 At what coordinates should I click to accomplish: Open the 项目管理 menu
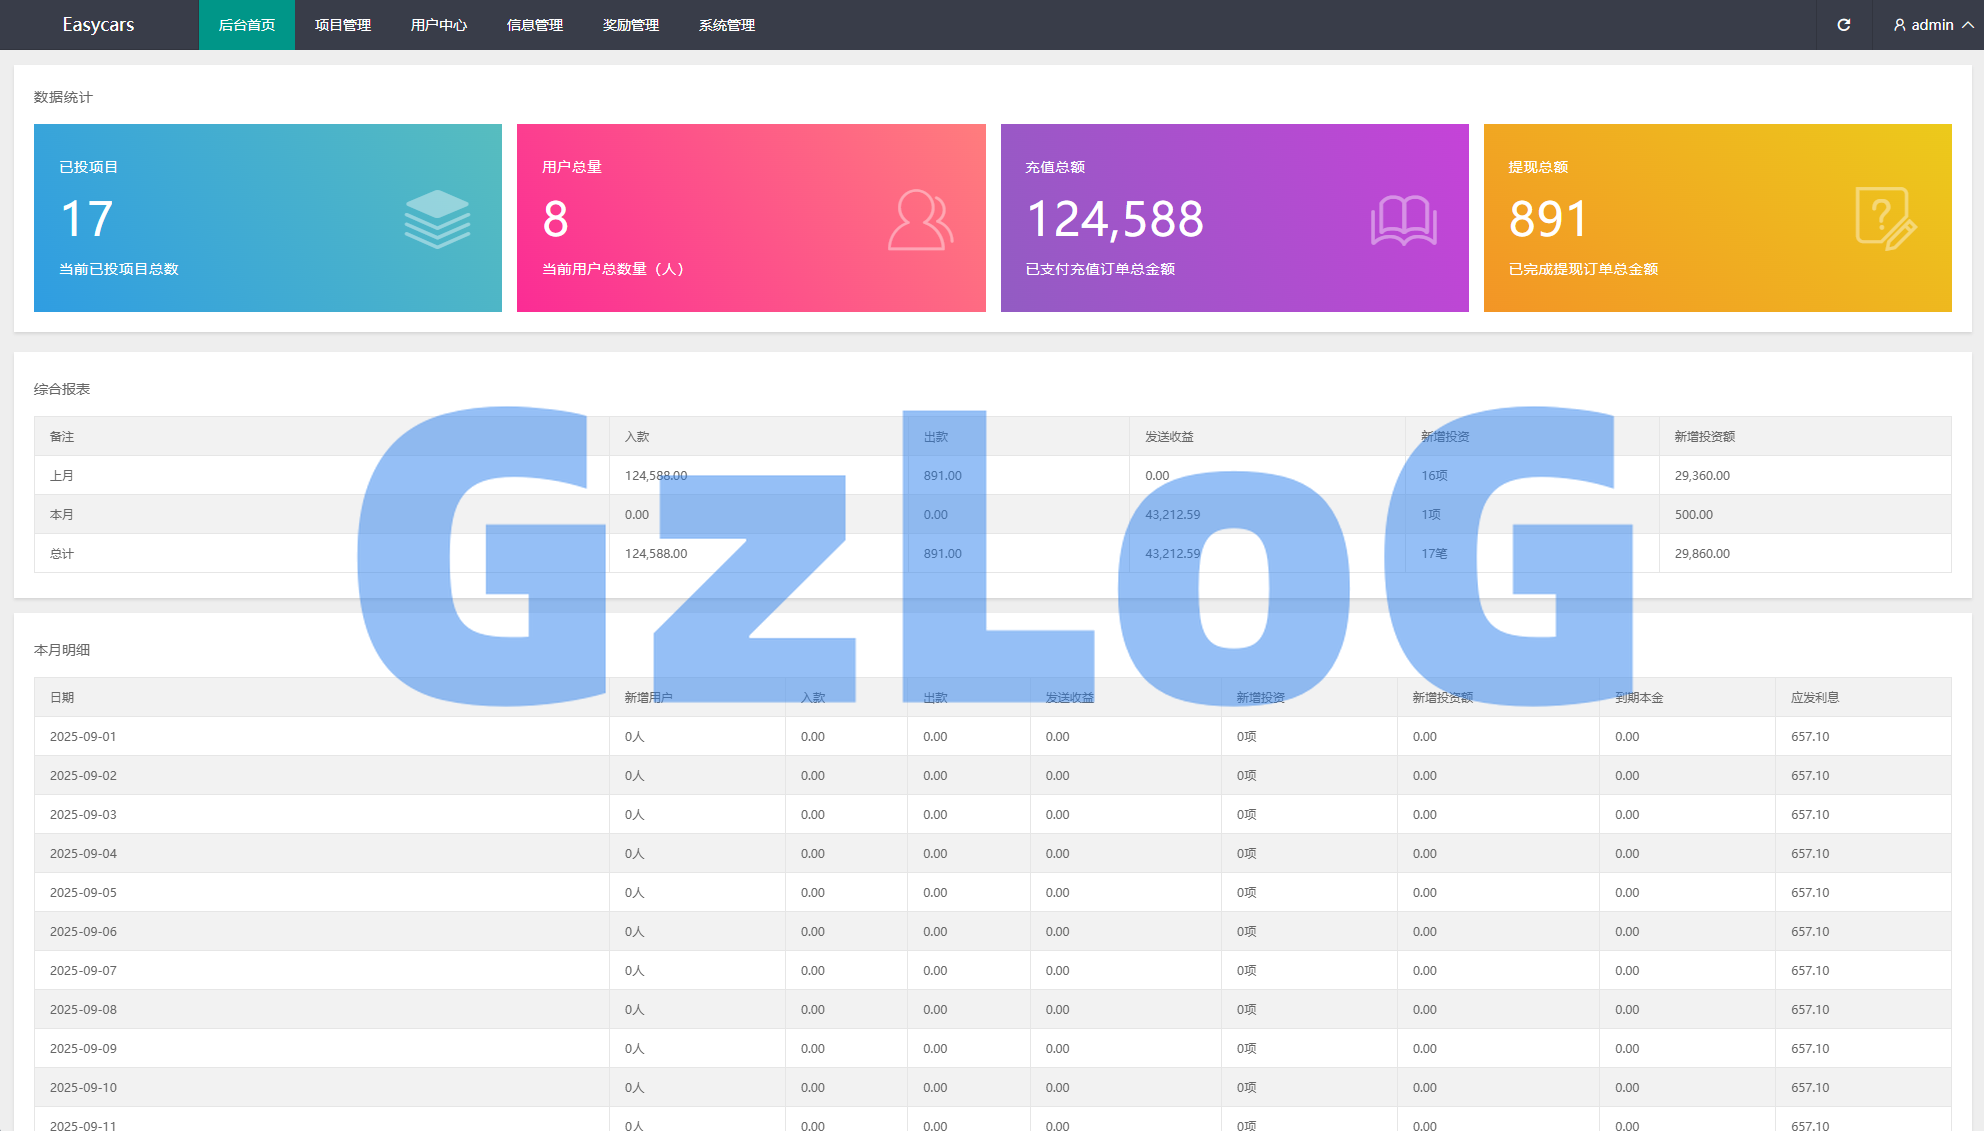point(343,25)
